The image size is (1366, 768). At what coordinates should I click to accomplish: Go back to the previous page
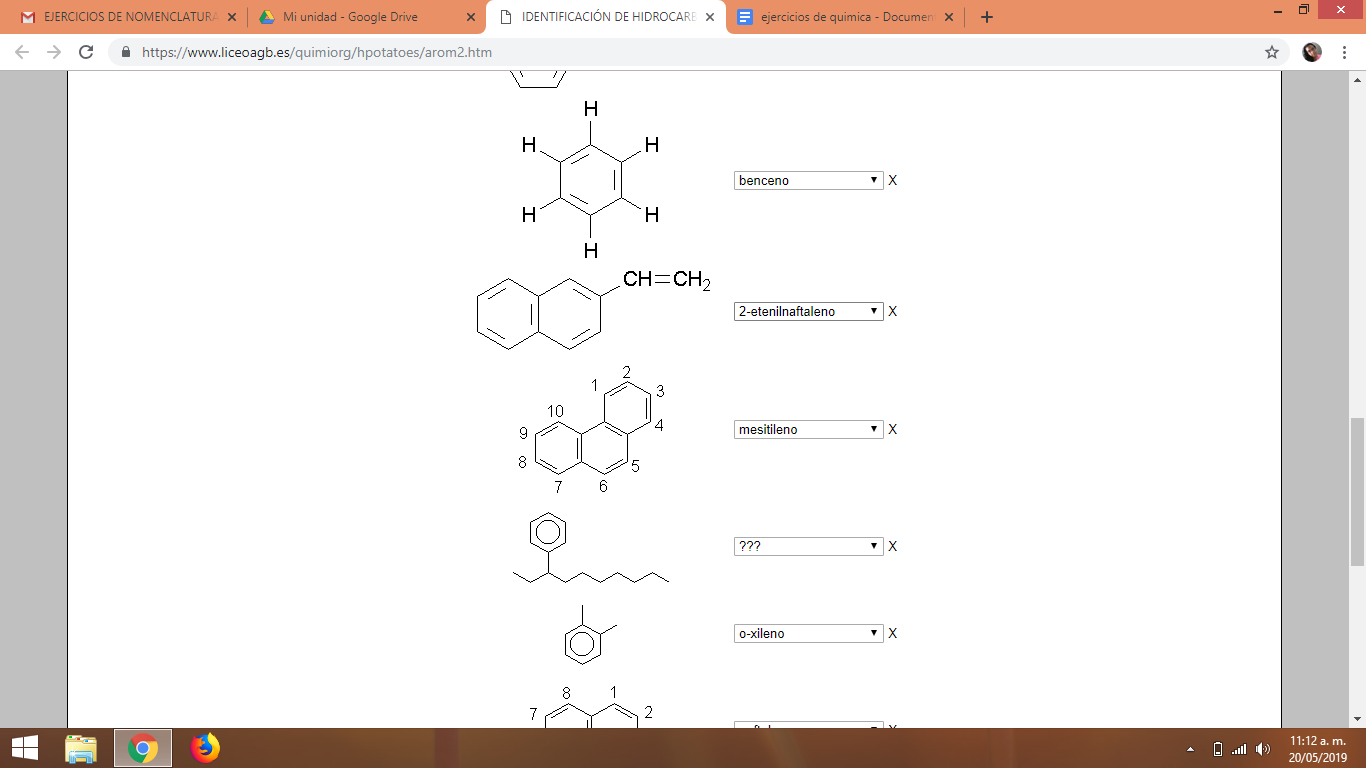point(22,52)
